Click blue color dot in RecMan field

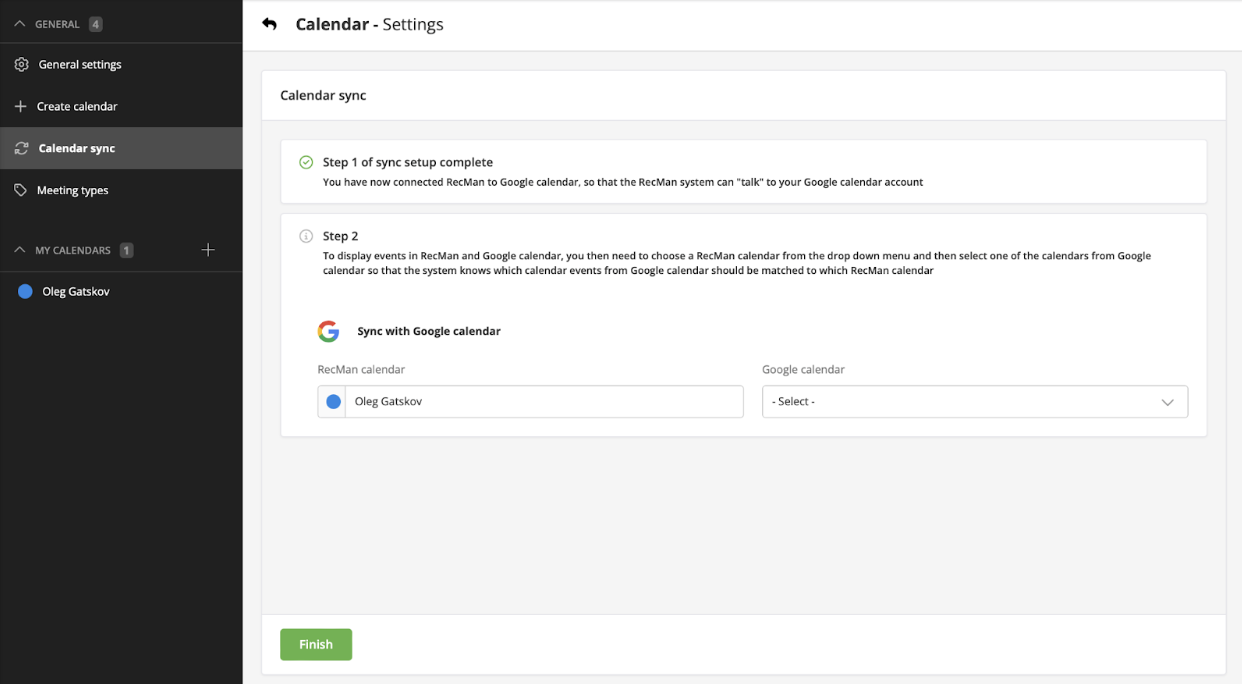332,401
